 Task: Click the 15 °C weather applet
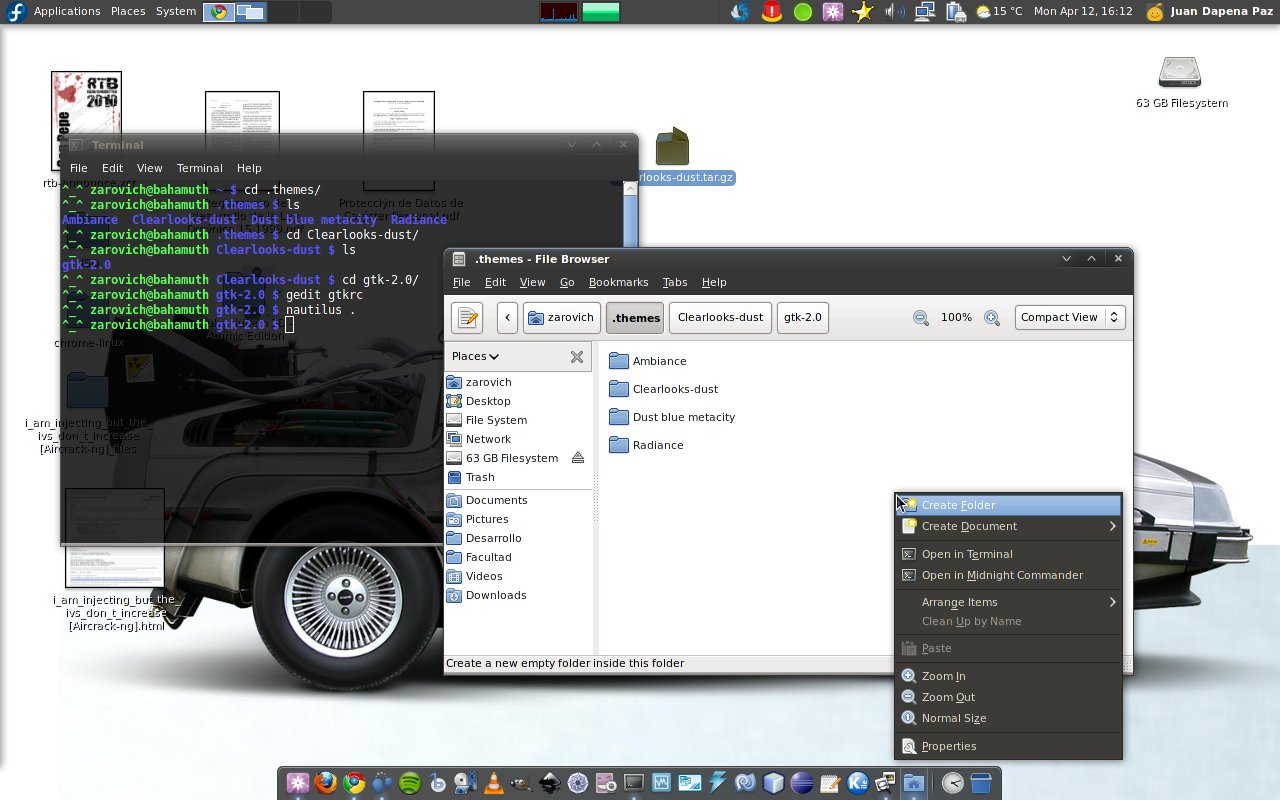(x=999, y=12)
